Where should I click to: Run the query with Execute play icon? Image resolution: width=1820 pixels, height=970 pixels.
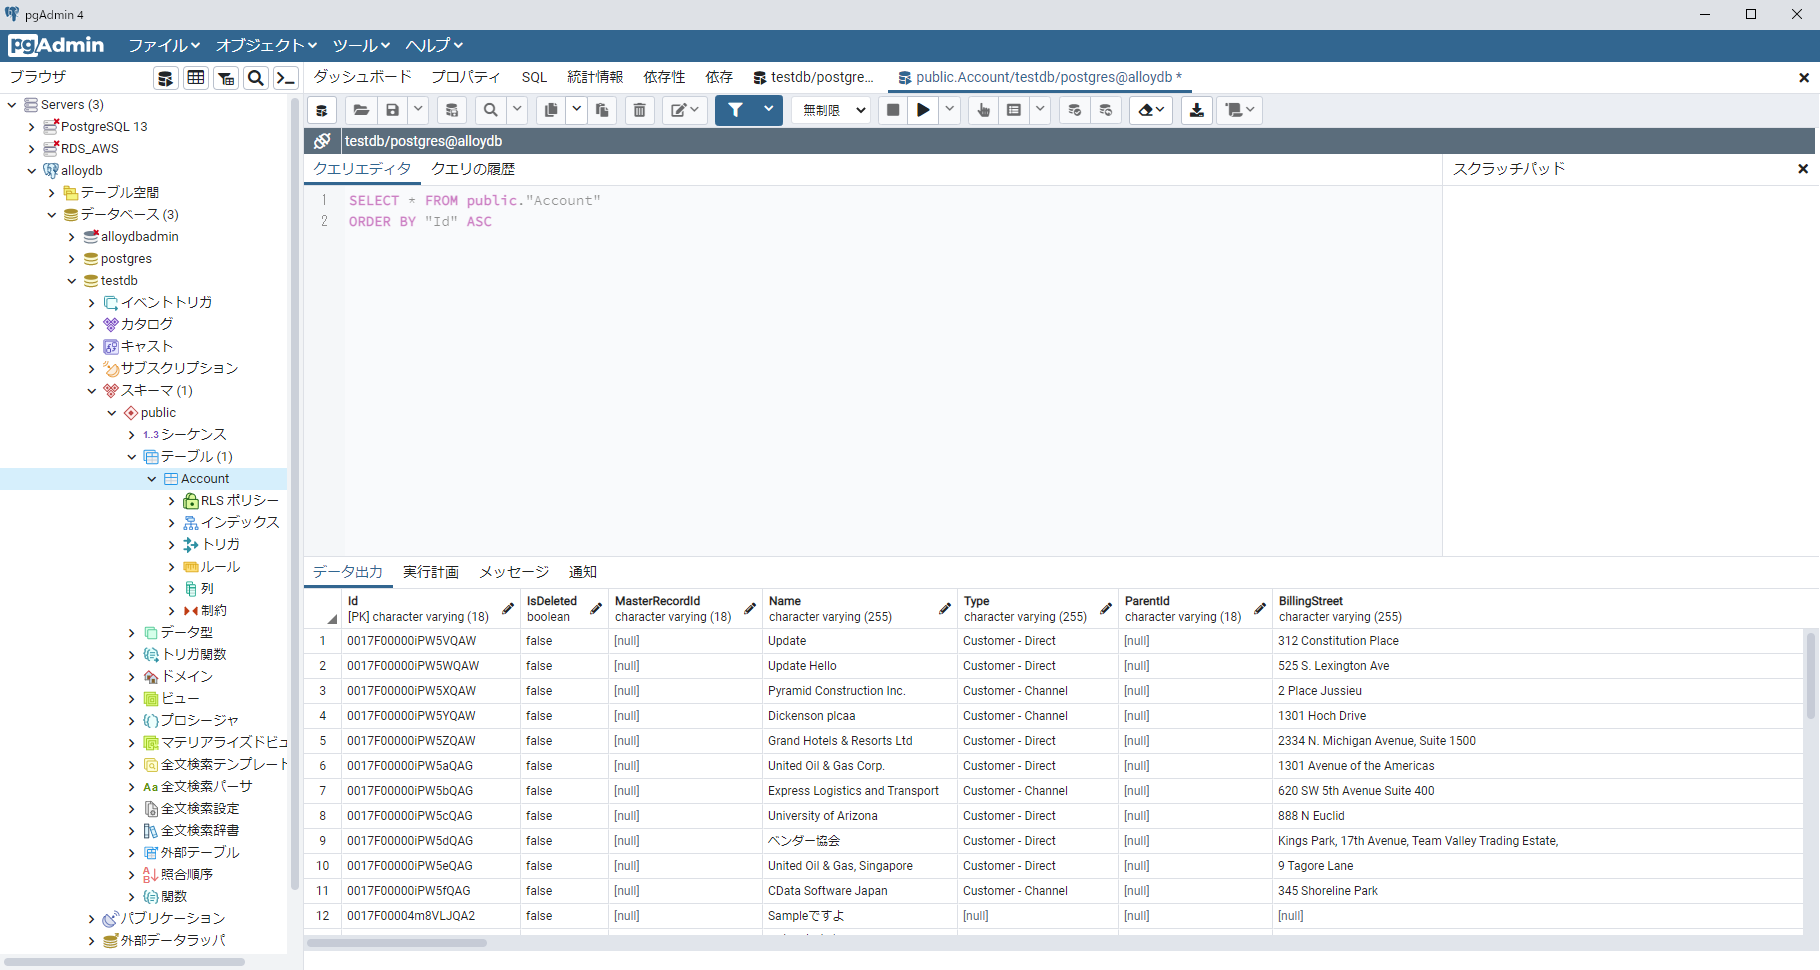tap(924, 110)
